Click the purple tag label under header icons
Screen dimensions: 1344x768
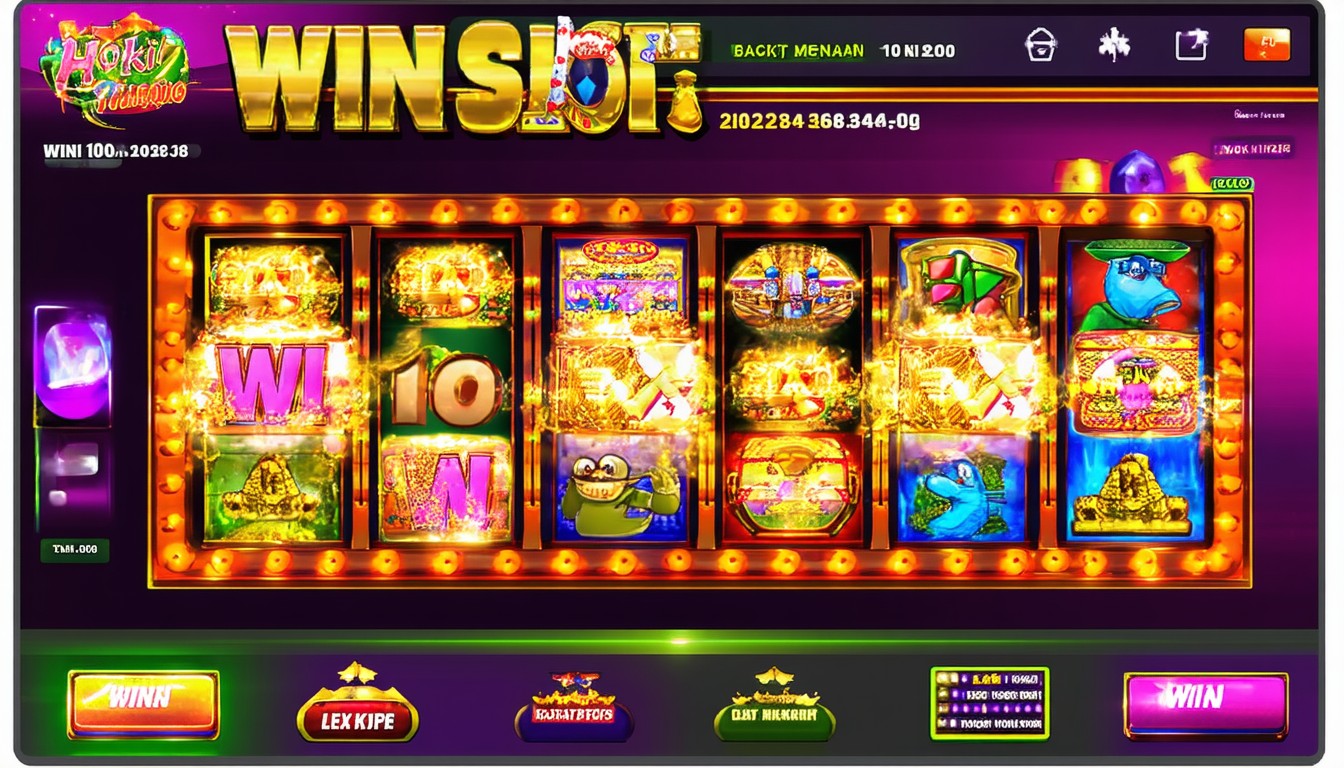[x=1253, y=149]
